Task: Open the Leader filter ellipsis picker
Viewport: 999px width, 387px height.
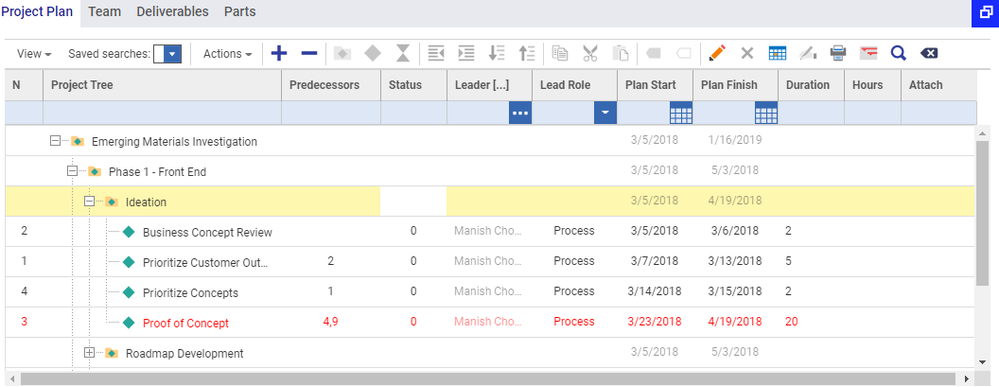Action: (521, 113)
